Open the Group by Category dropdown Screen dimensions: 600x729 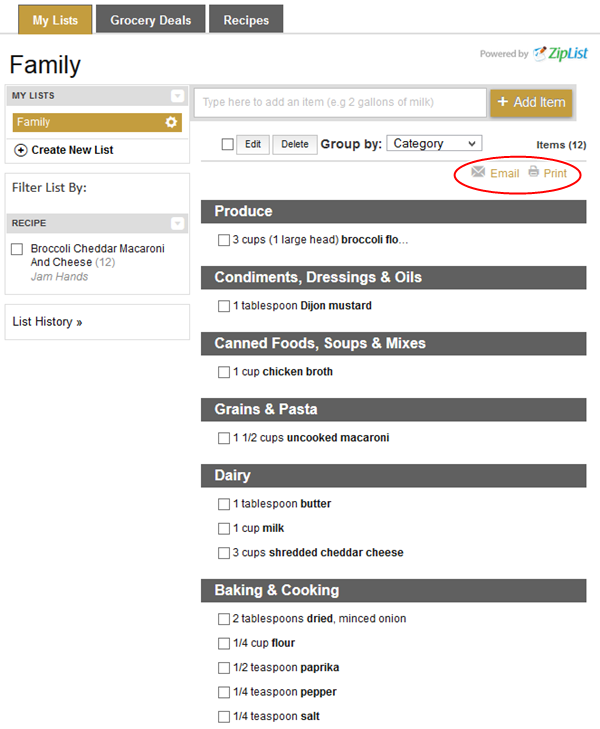click(x=434, y=143)
